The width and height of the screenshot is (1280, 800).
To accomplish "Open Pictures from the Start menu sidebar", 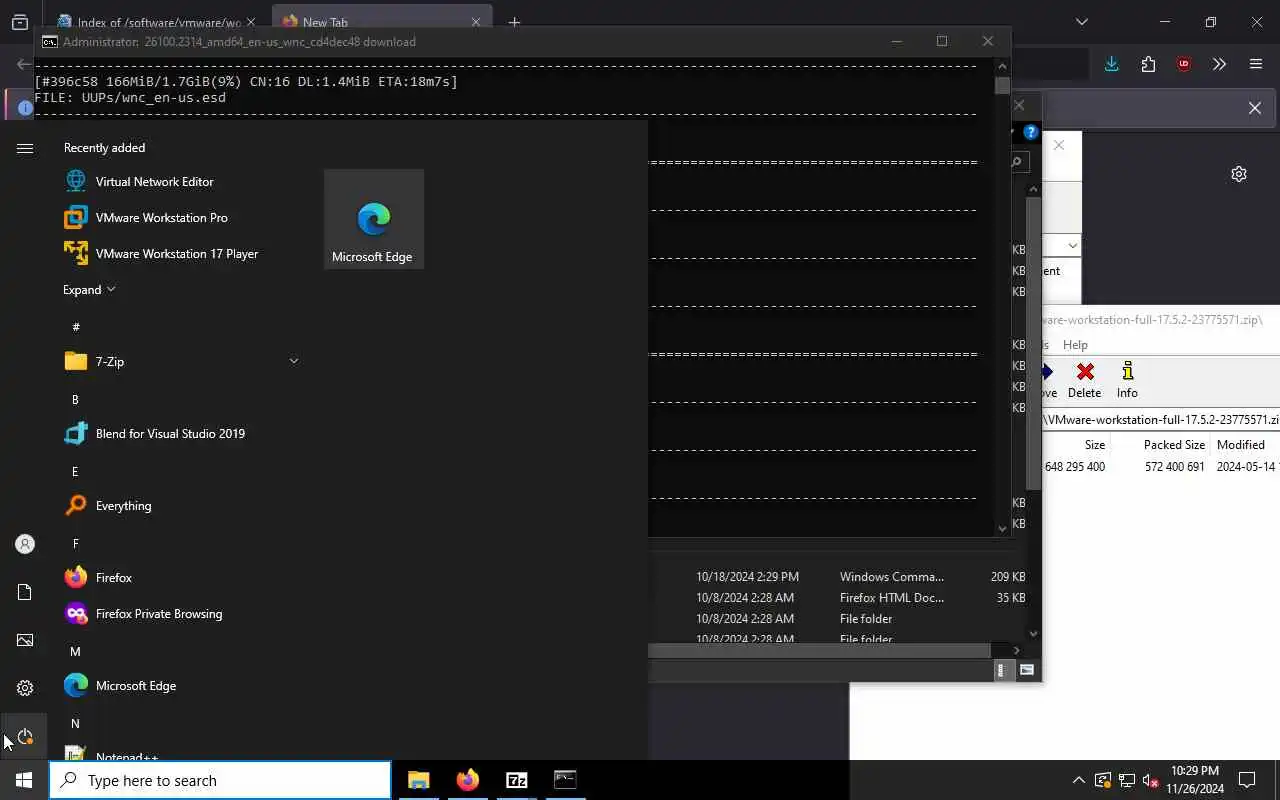I will (25, 640).
